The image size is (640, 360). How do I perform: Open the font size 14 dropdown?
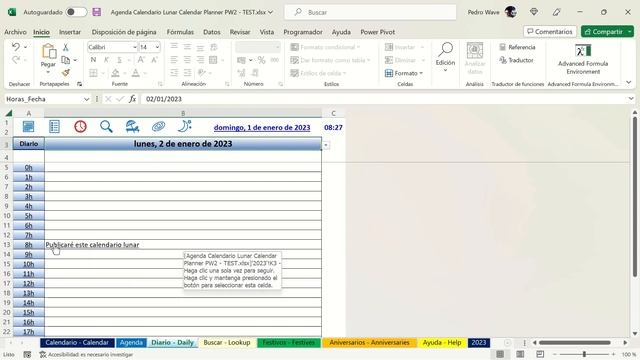(x=157, y=47)
